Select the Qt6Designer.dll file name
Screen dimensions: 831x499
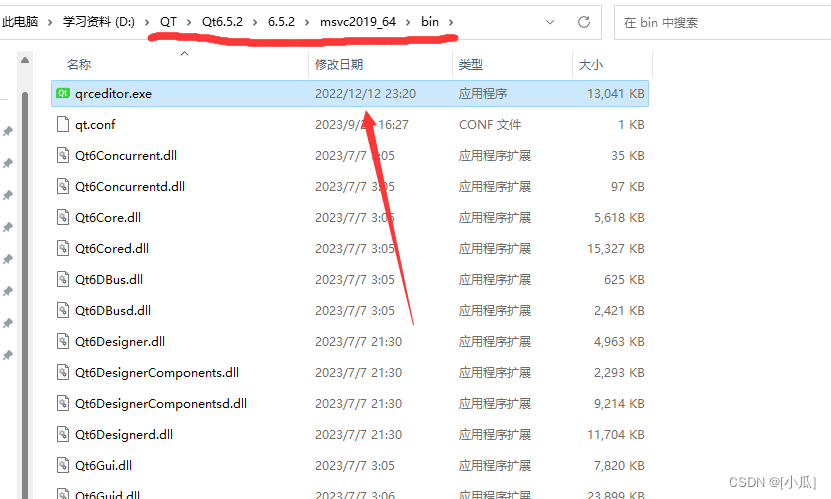(x=120, y=342)
